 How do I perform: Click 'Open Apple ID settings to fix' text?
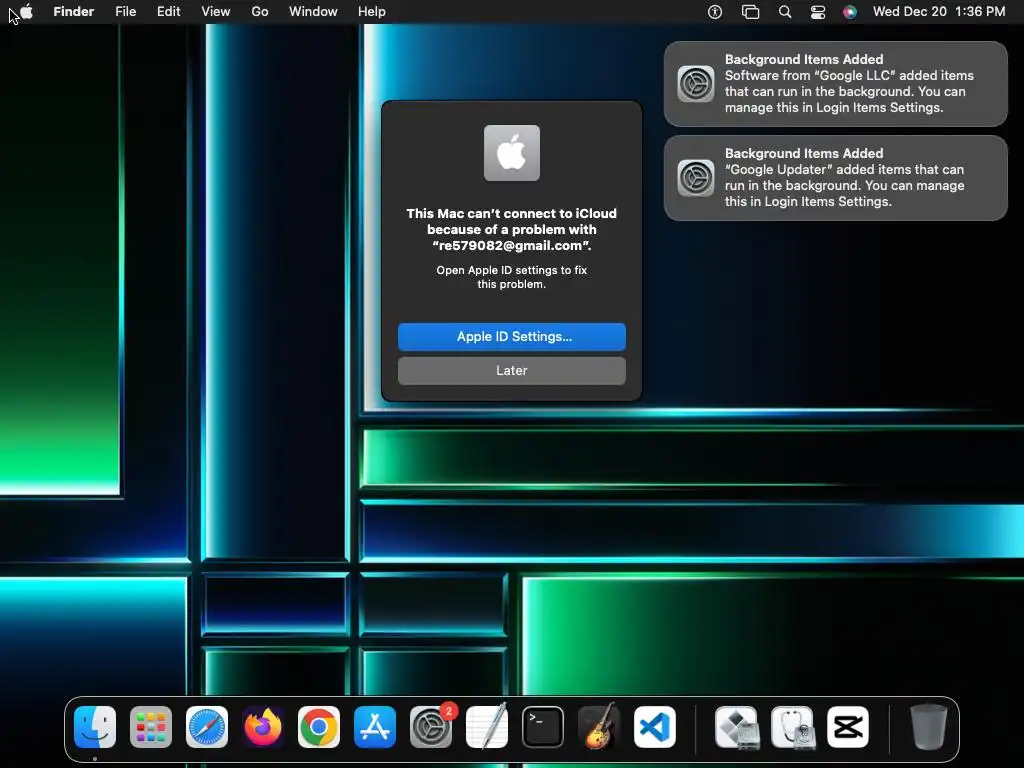(512, 270)
